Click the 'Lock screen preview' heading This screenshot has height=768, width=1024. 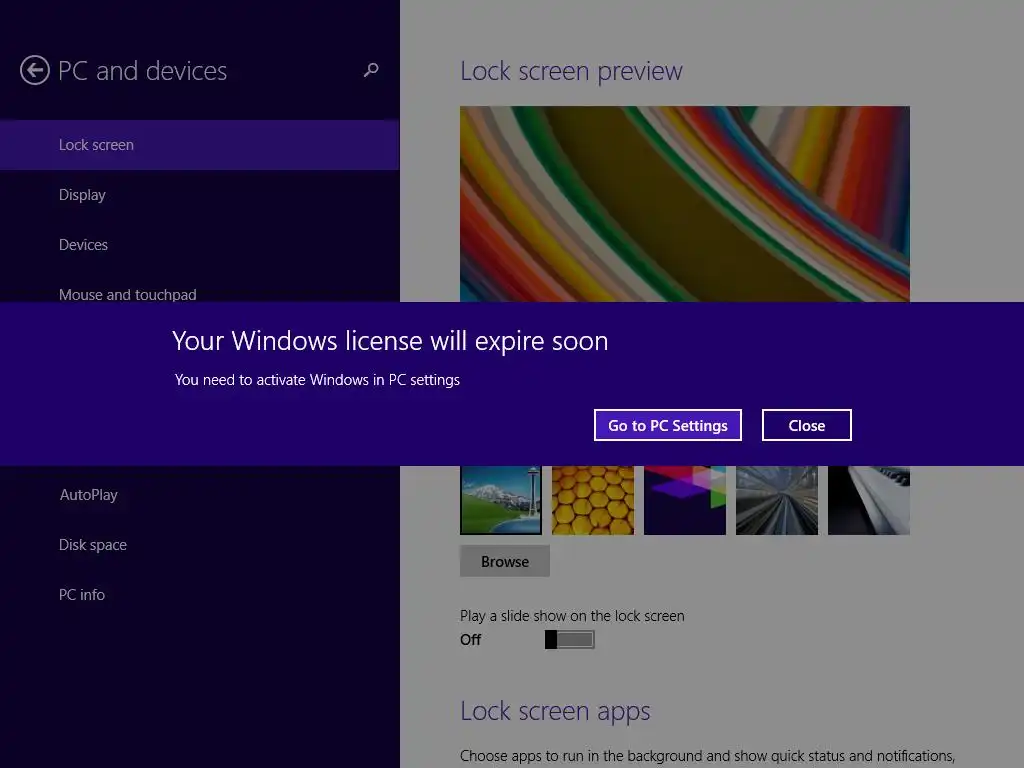(x=571, y=71)
